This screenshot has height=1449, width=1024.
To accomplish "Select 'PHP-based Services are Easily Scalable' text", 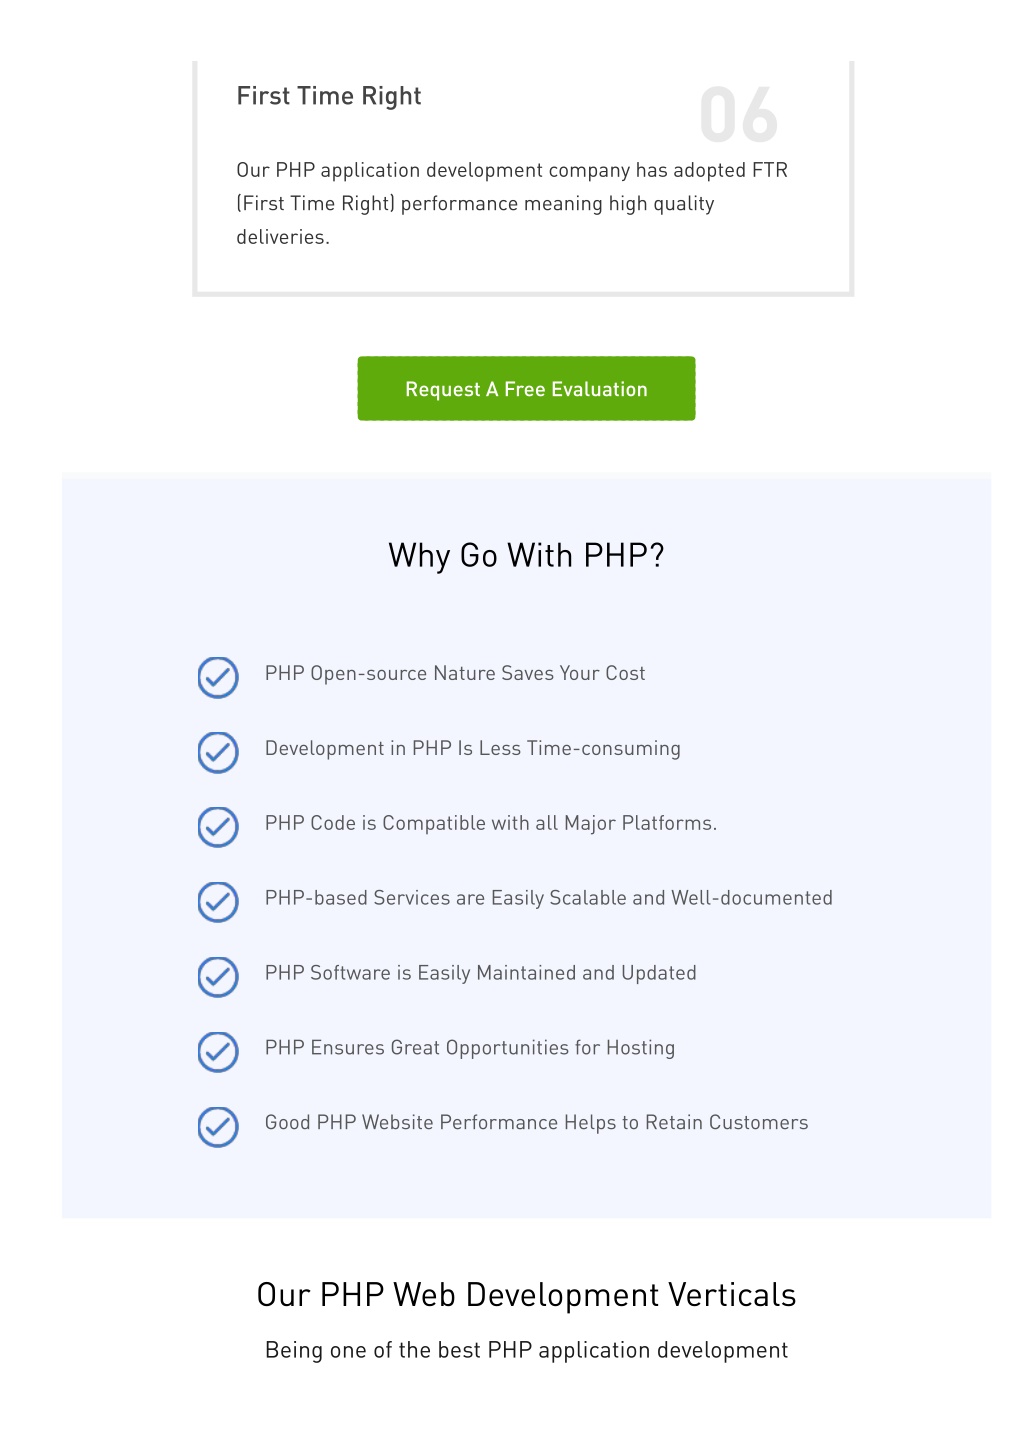I will [446, 898].
